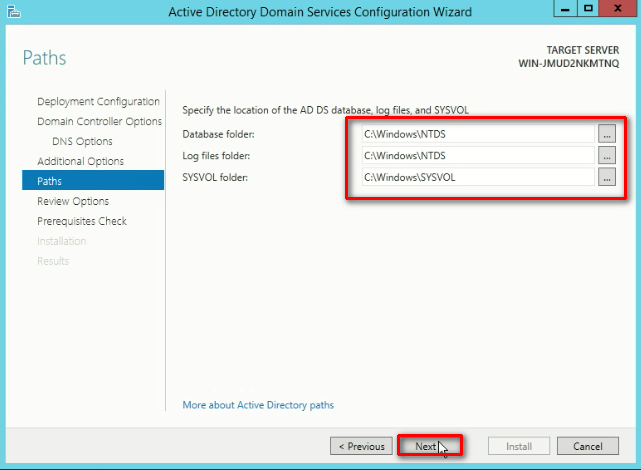Screen dimensions: 641x470
Task: Click the Next button
Action: [x=430, y=446]
